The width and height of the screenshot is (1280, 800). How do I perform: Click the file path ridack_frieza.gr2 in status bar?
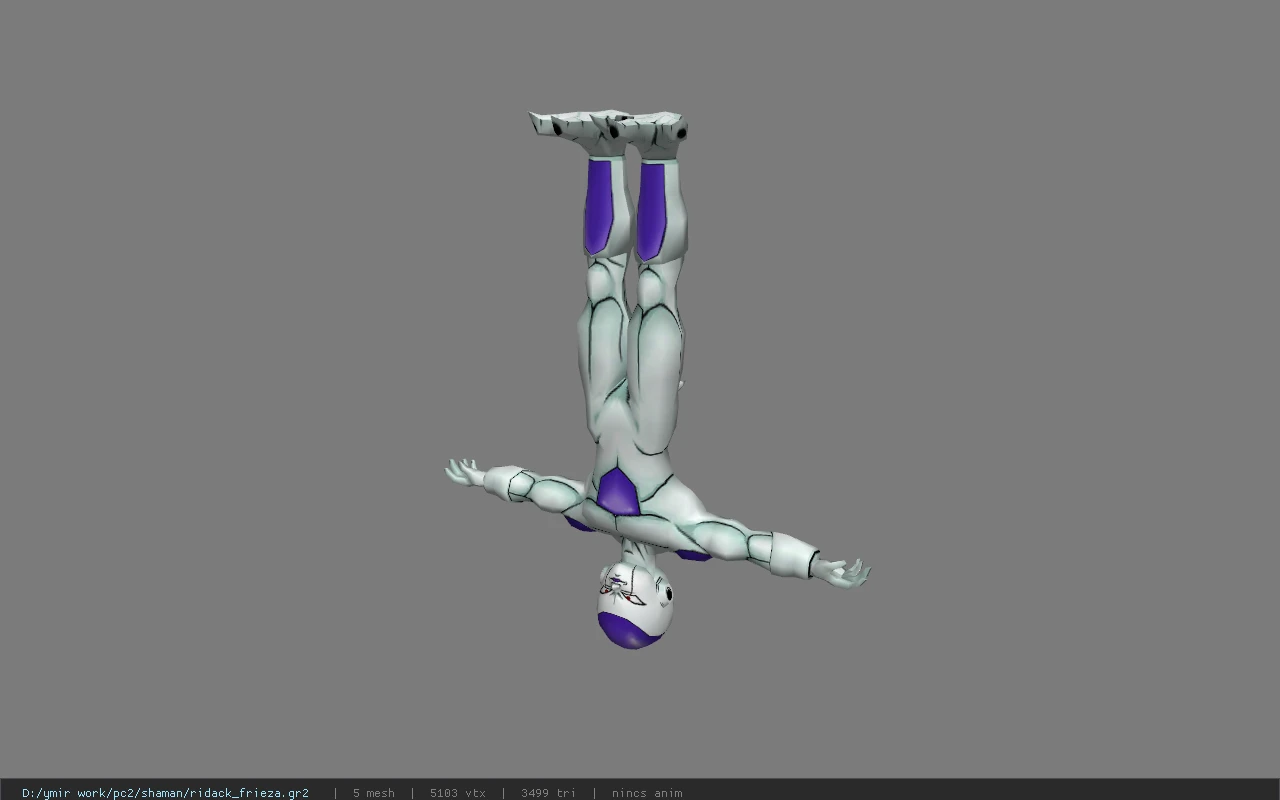165,793
